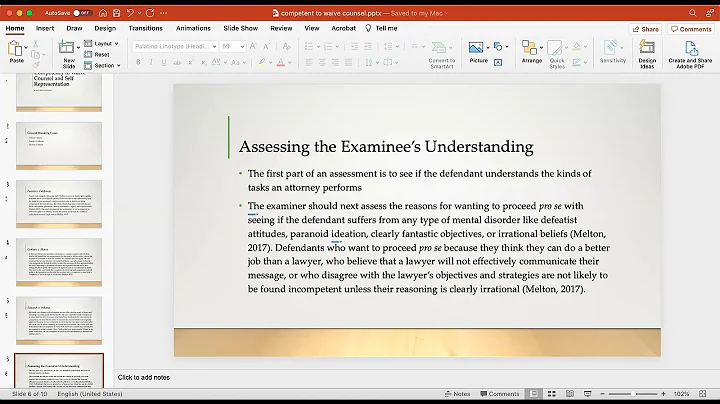The image size is (720, 404).
Task: Switch to Reading view
Action: [569, 394]
